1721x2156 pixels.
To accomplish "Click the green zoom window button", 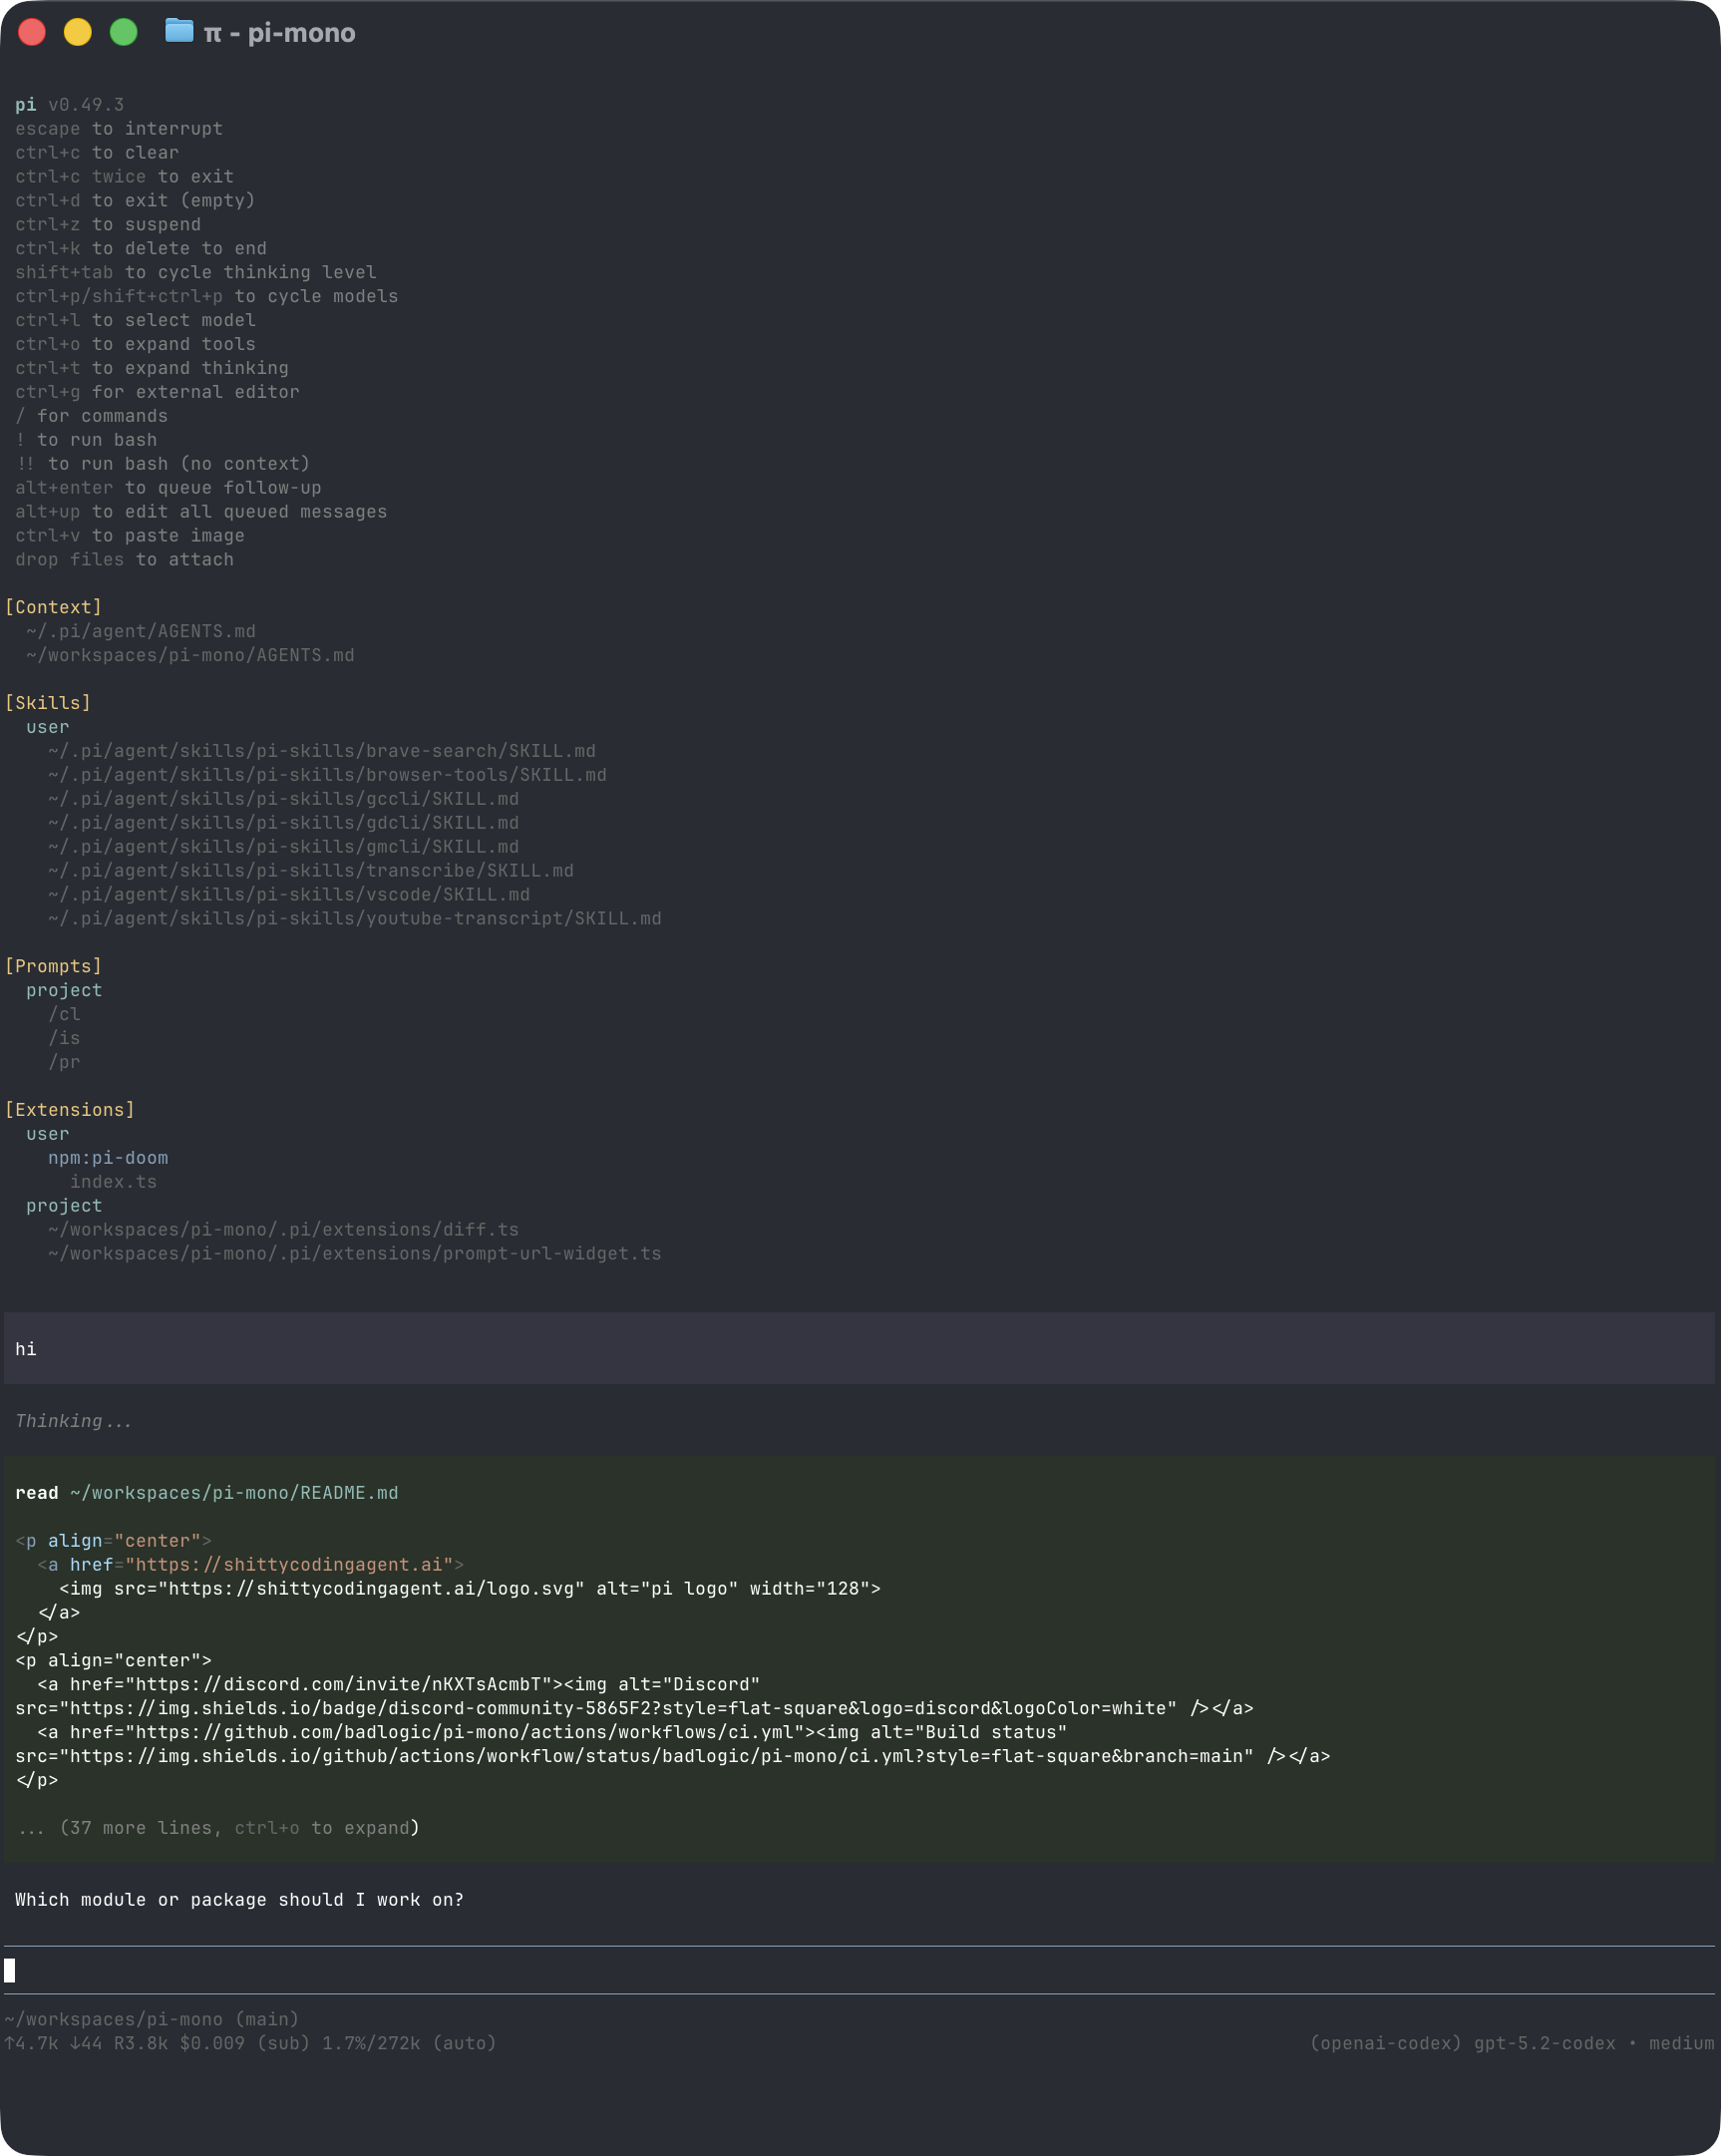I will (124, 33).
